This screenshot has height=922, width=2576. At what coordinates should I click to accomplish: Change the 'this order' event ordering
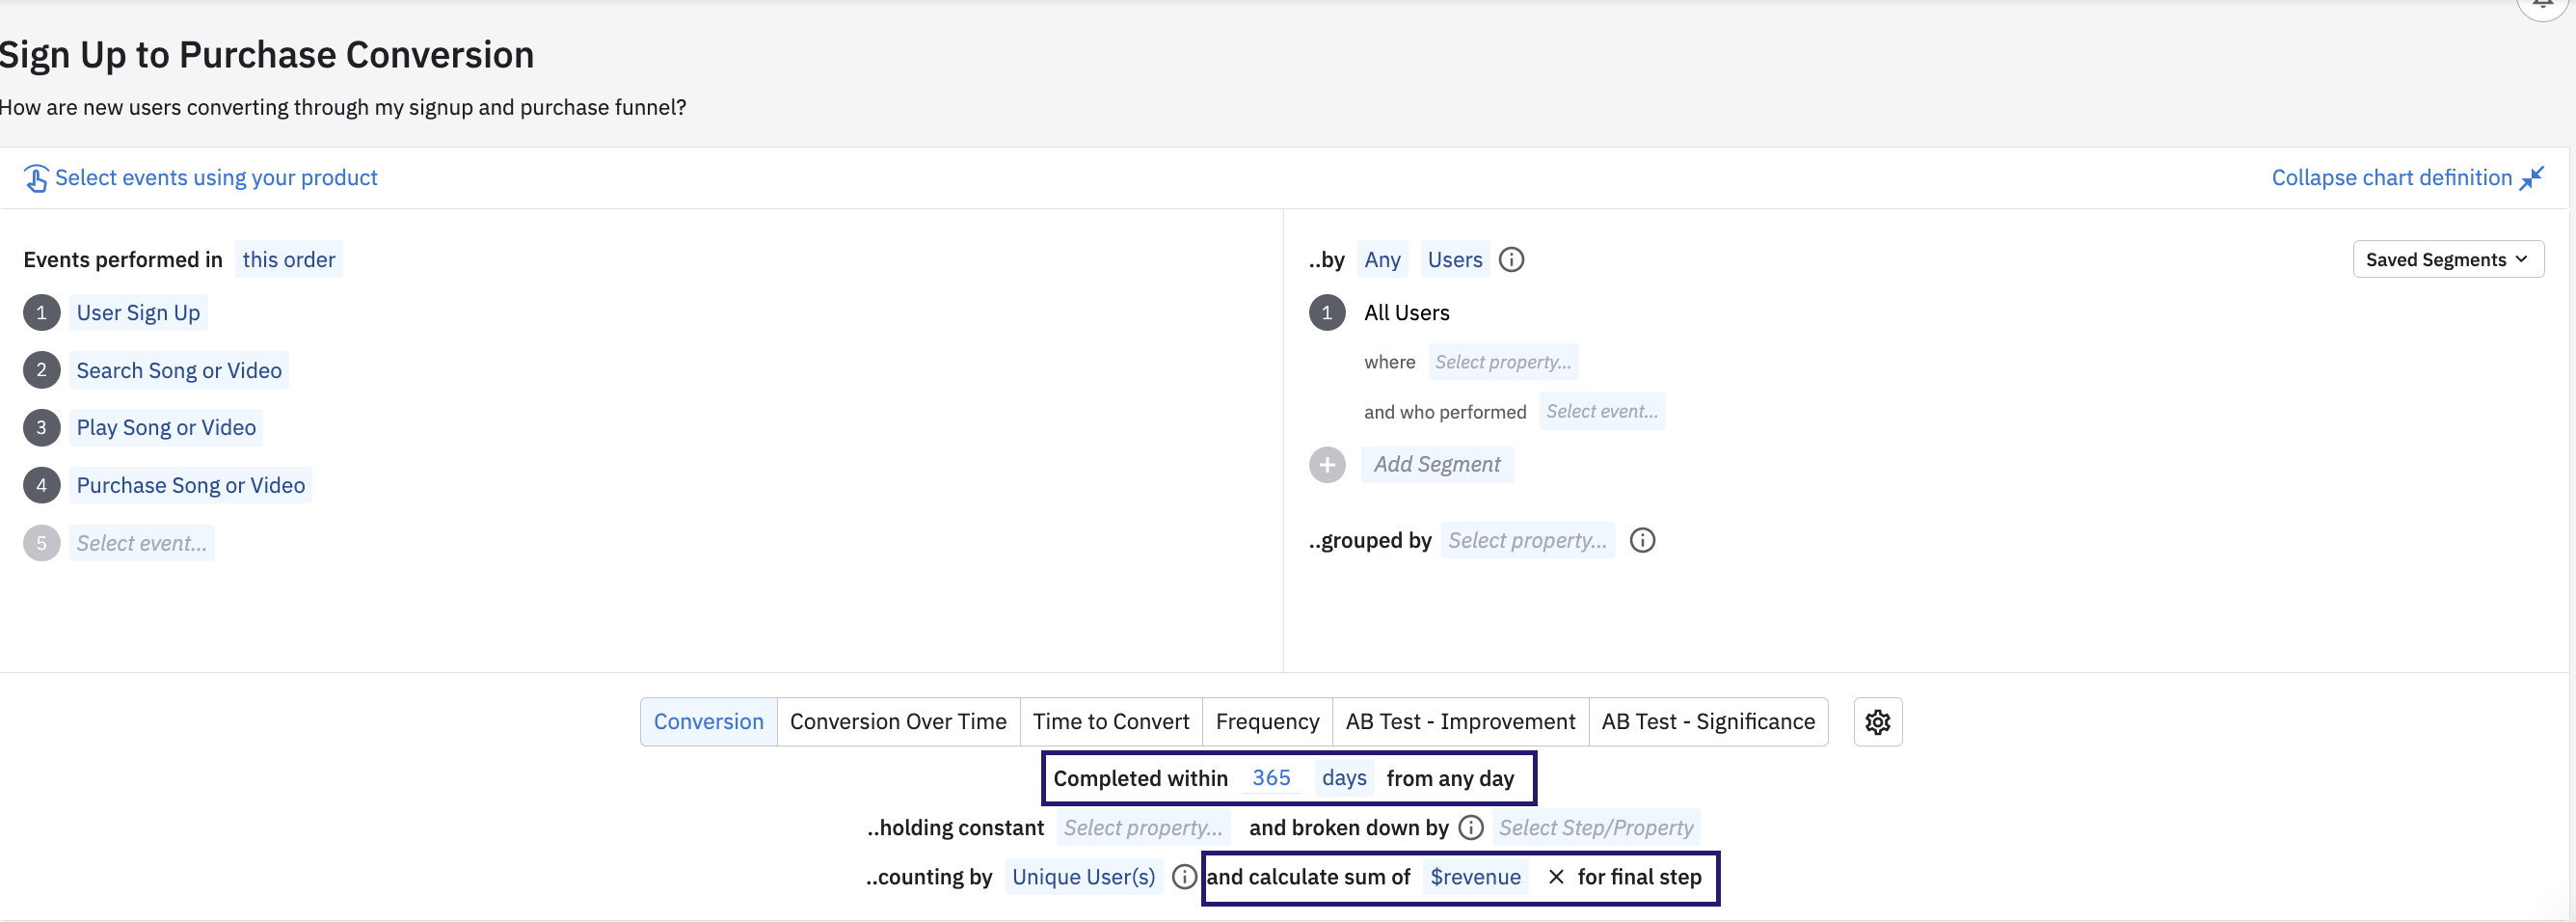[288, 260]
